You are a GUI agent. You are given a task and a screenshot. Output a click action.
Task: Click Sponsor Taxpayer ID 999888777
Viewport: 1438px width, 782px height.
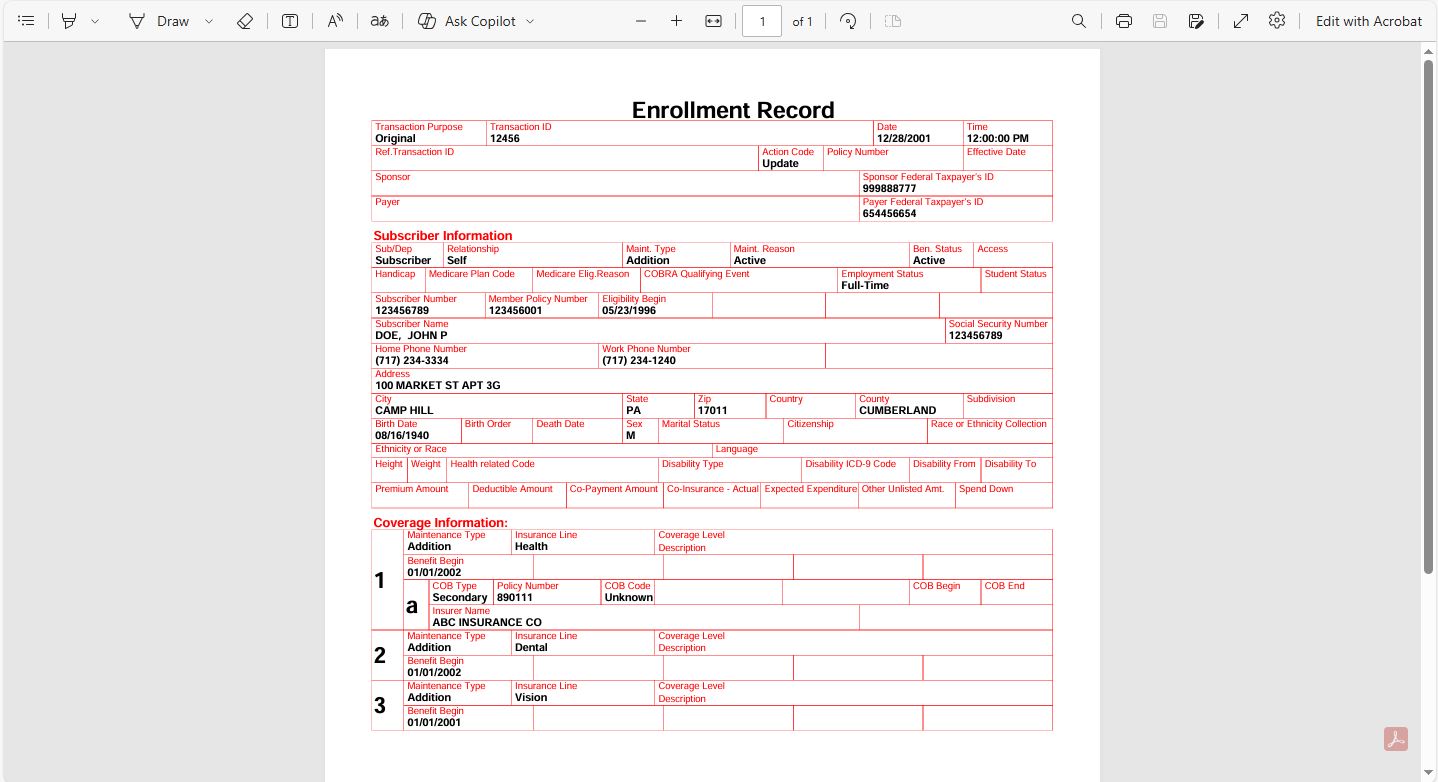(889, 189)
